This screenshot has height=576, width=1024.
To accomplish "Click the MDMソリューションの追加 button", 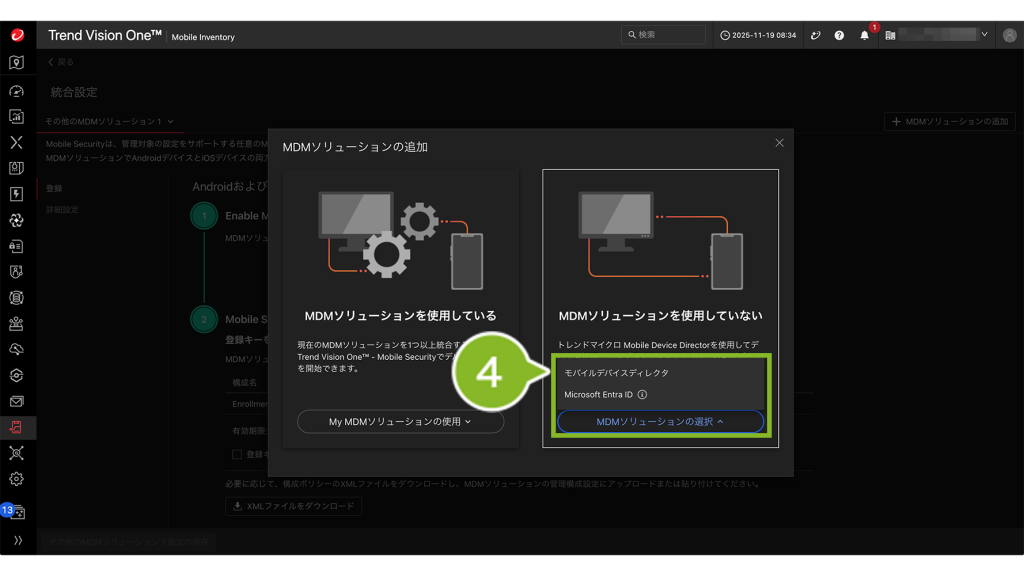I will tap(949, 121).
